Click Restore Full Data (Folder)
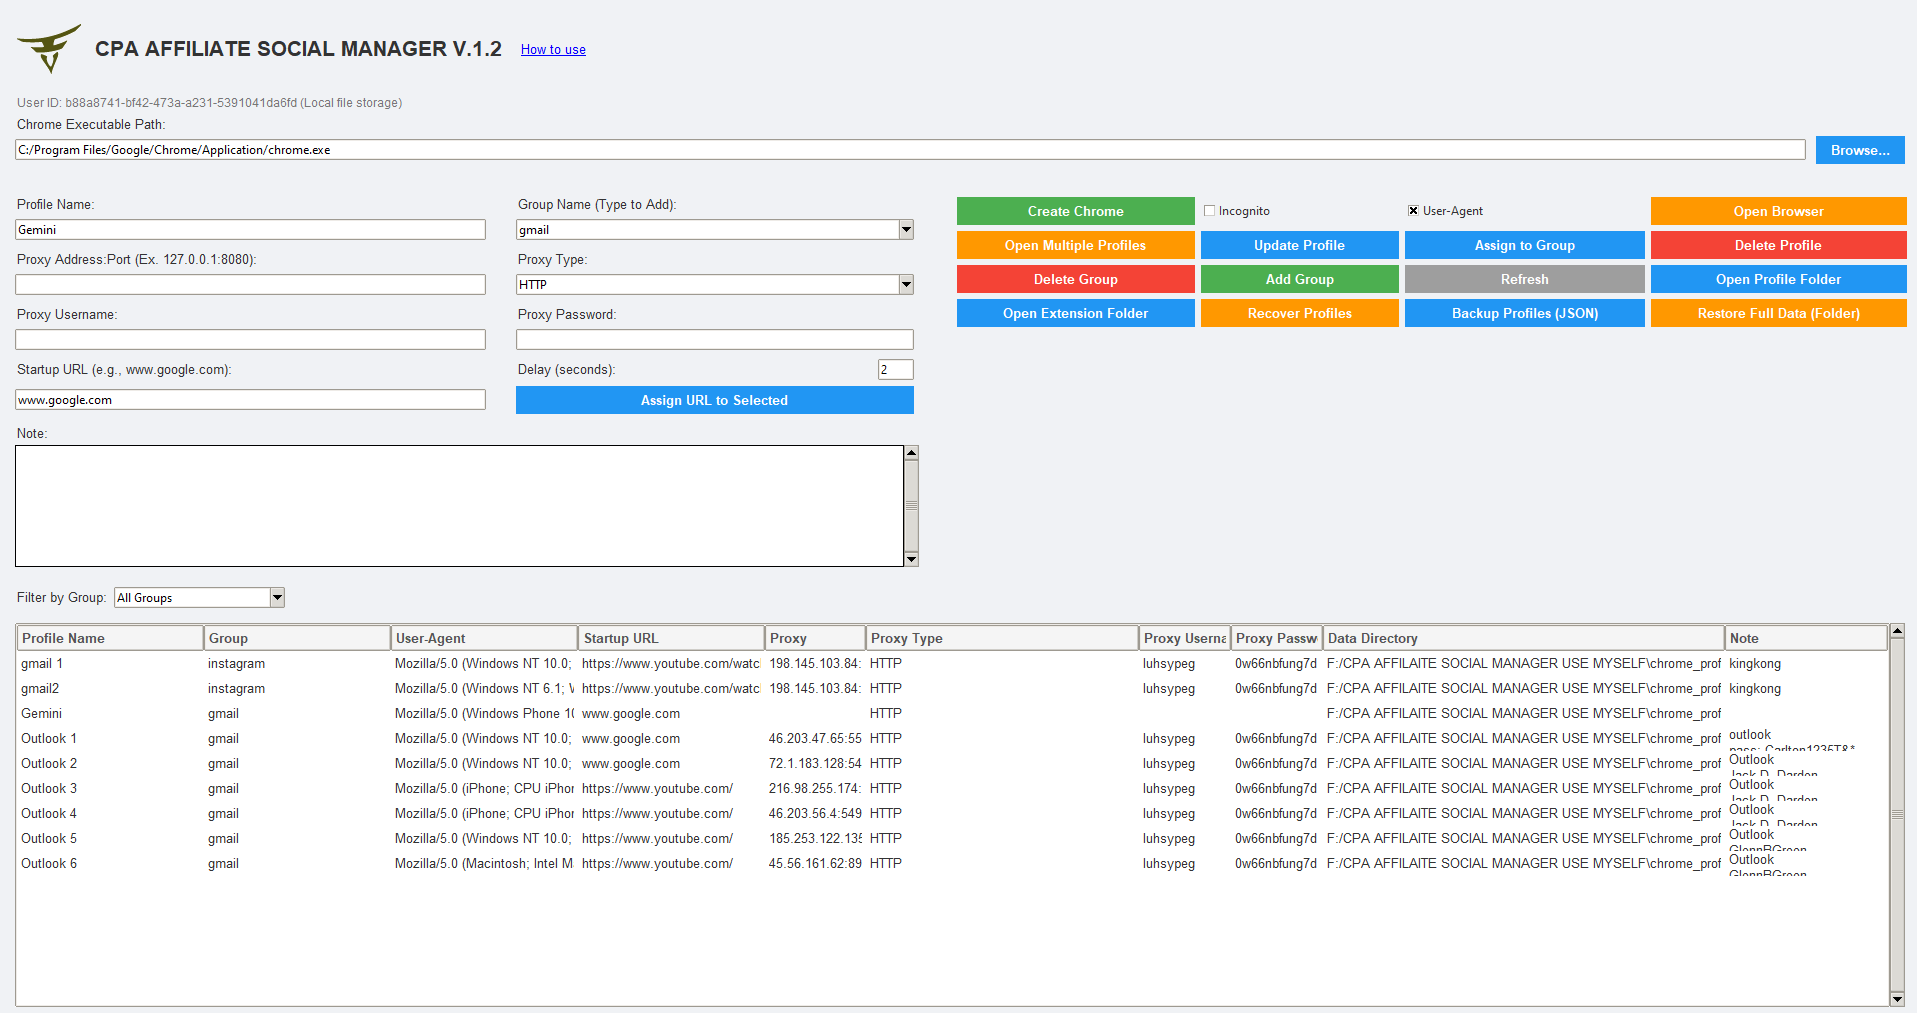The height and width of the screenshot is (1013, 1917). 1778,313
